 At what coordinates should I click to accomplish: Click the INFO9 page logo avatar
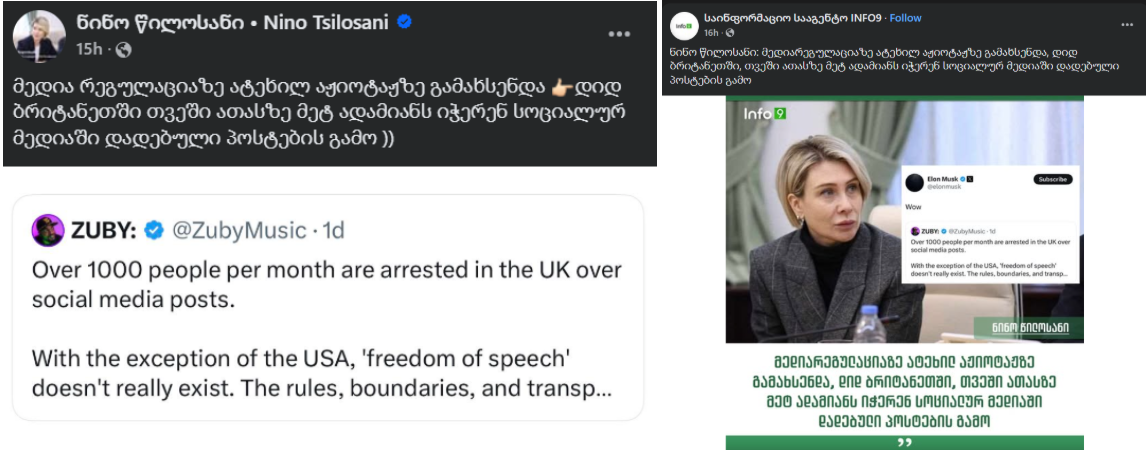pyautogui.click(x=684, y=25)
